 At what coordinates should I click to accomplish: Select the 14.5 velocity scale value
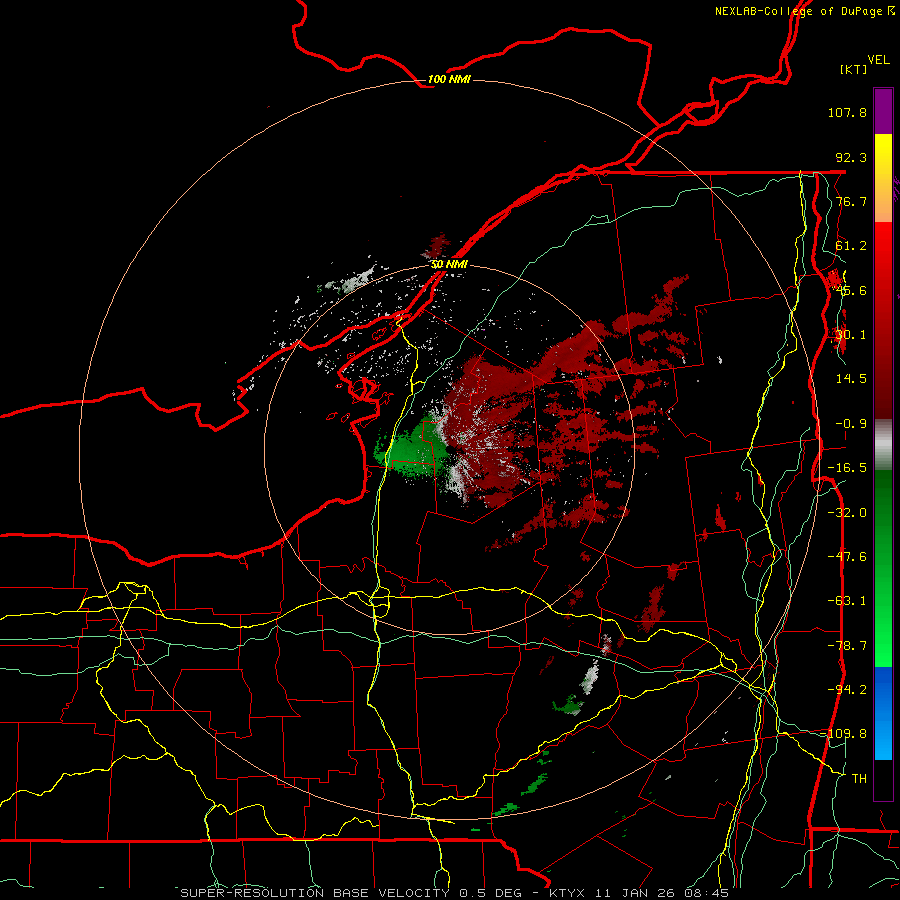tap(851, 379)
